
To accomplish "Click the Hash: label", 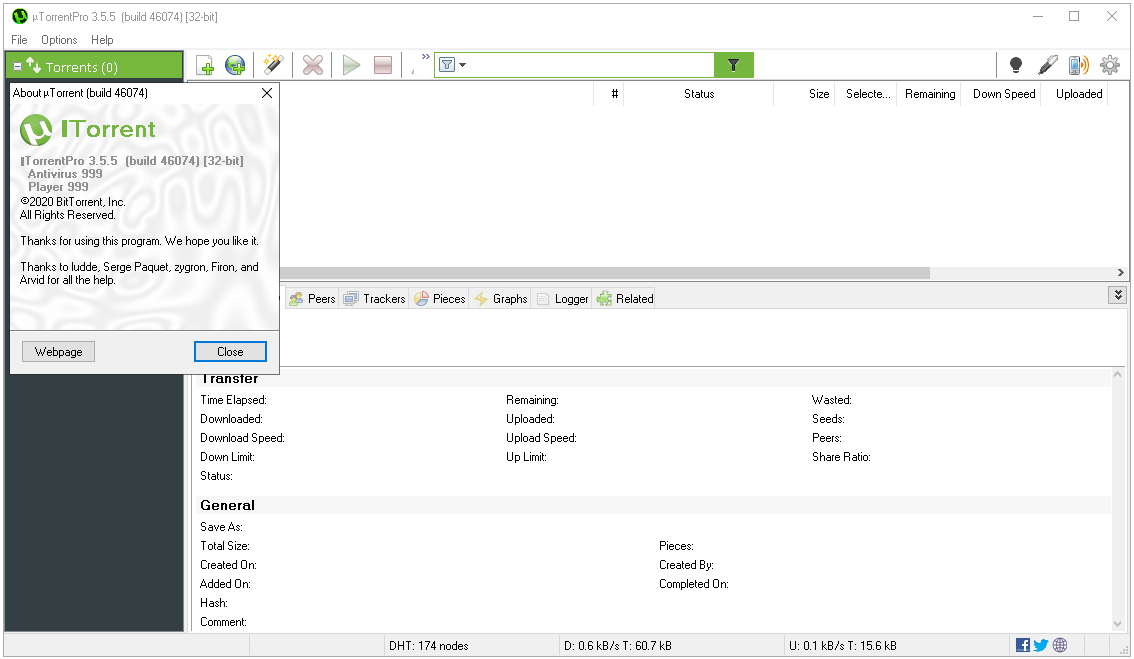I will pos(214,603).
